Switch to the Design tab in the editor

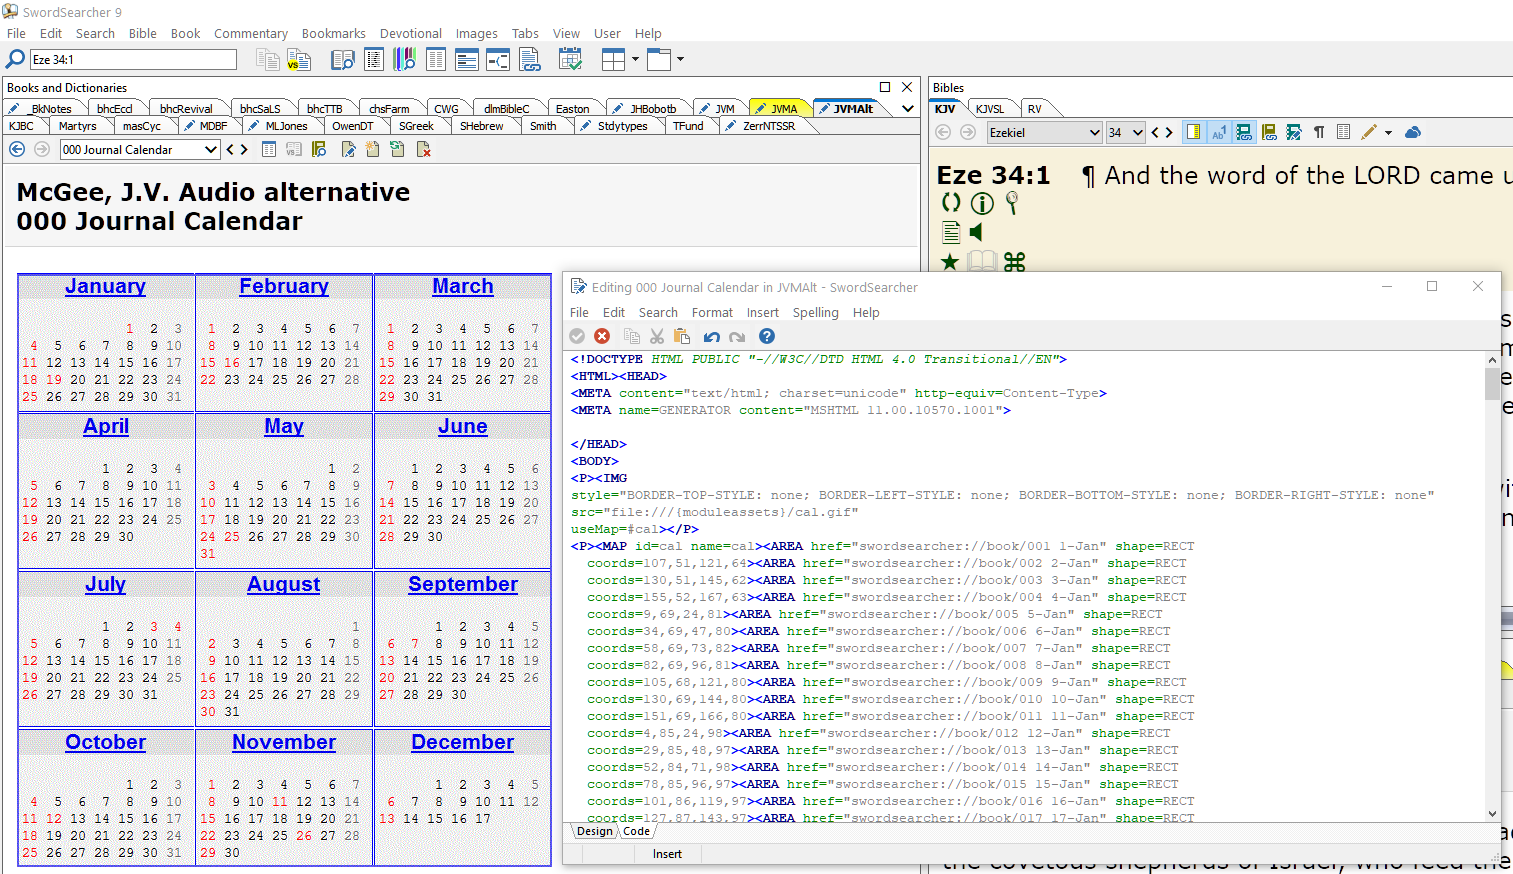tap(594, 831)
